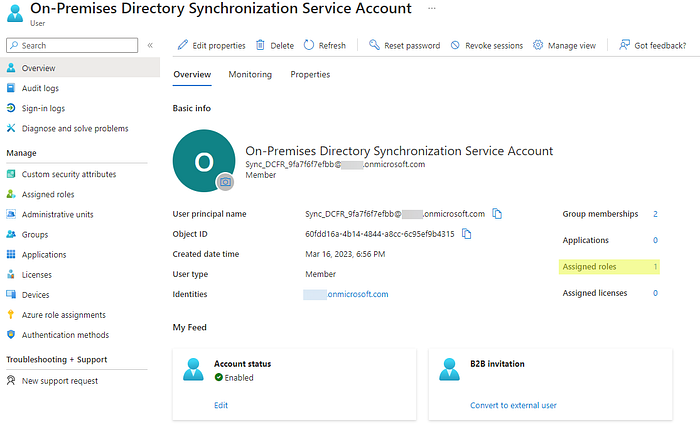The image size is (700, 429).
Task: Click the Custom security attributes icon
Action: (x=11, y=174)
